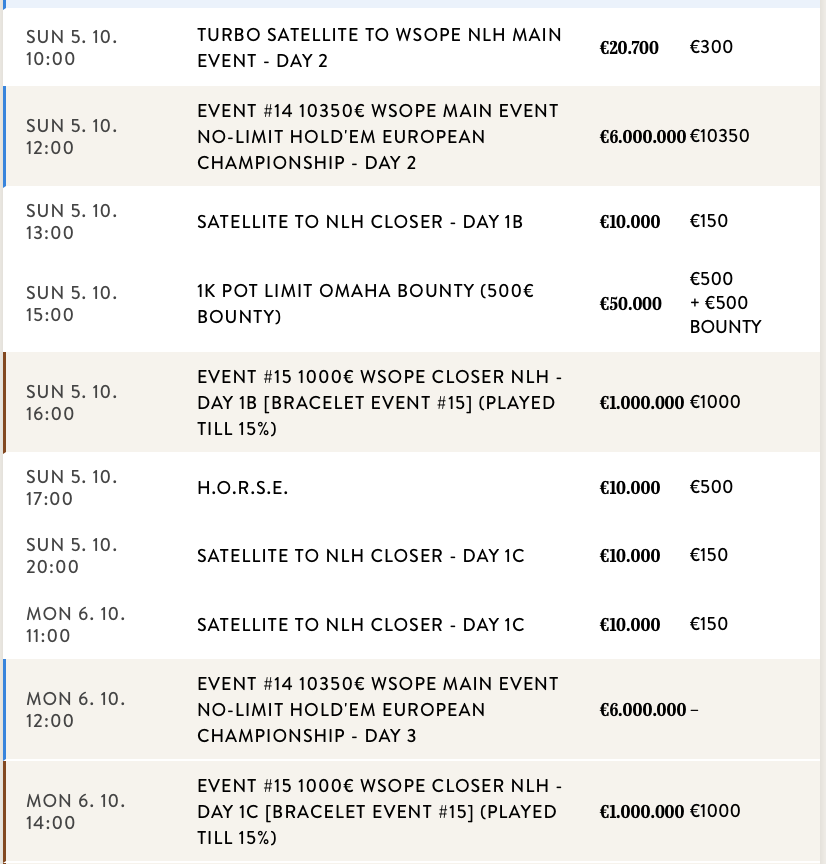826x864 pixels.
Task: Select Event #14 Main Event Day 3 row
Action: (377, 709)
